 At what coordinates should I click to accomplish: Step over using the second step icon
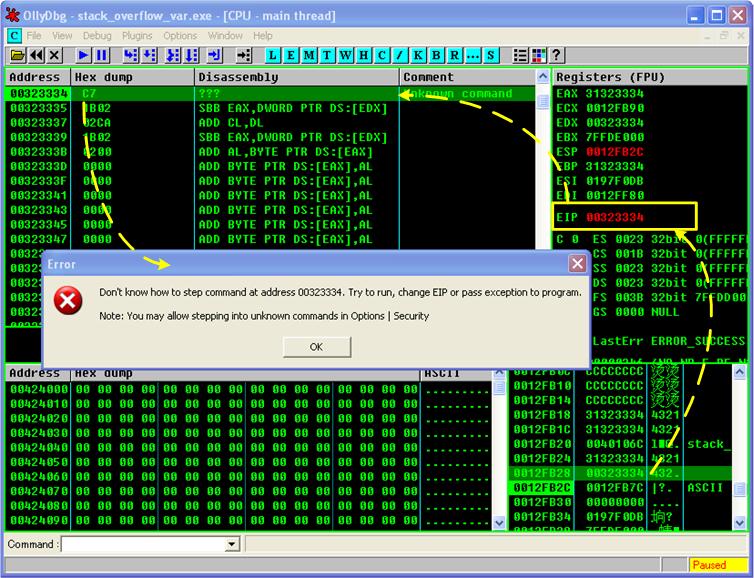point(149,55)
